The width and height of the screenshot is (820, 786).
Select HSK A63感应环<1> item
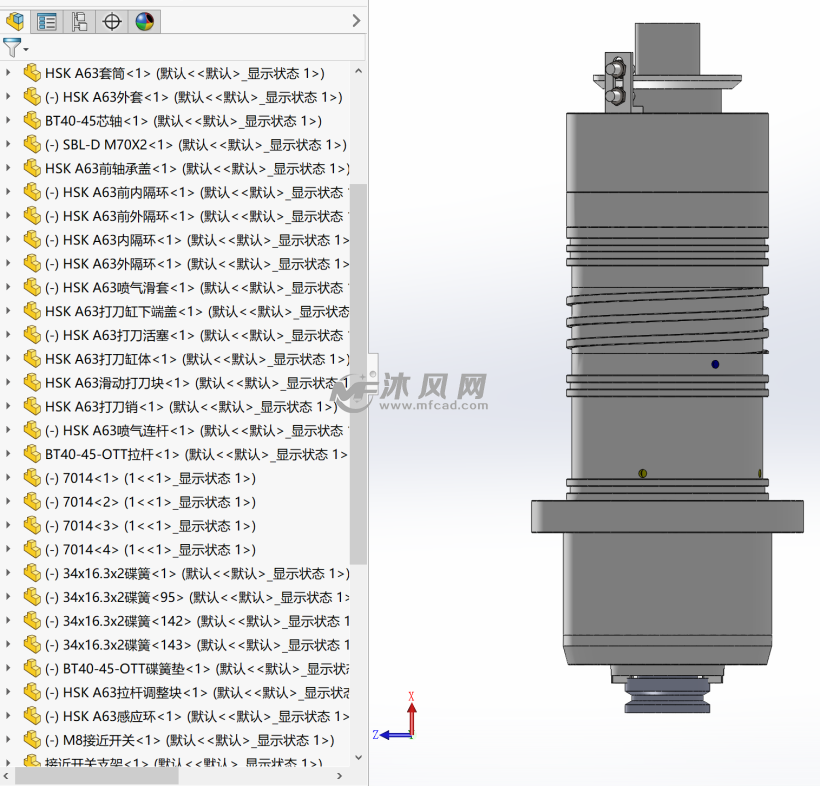[x=122, y=717]
